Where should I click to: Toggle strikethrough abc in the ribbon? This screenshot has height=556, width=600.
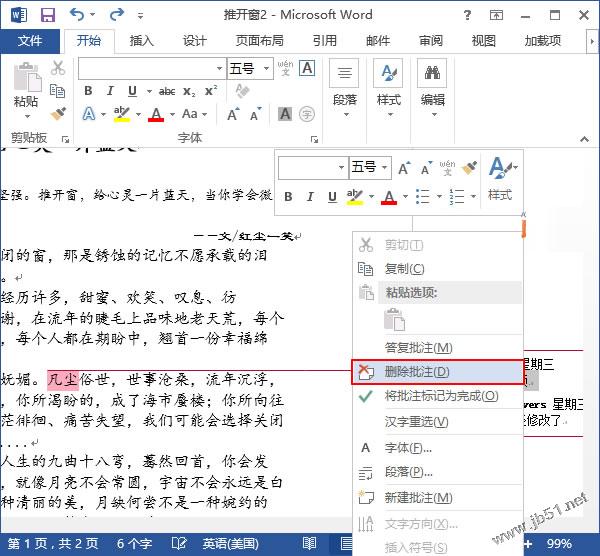[167, 91]
